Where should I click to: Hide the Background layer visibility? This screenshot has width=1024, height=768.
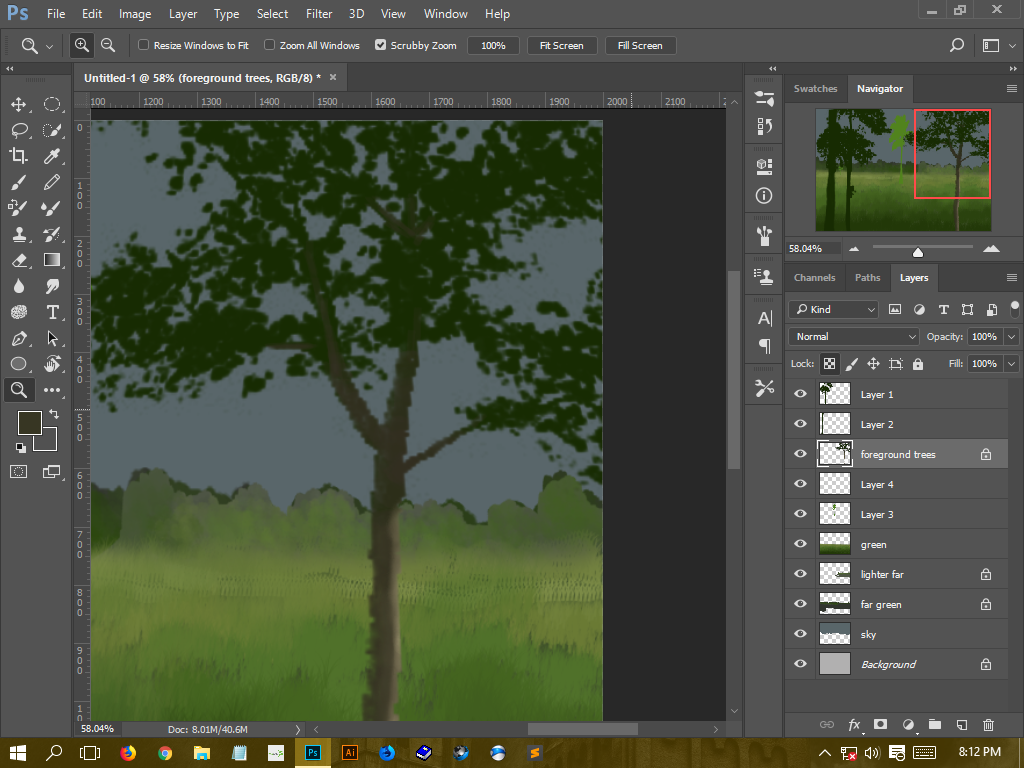pyautogui.click(x=800, y=664)
